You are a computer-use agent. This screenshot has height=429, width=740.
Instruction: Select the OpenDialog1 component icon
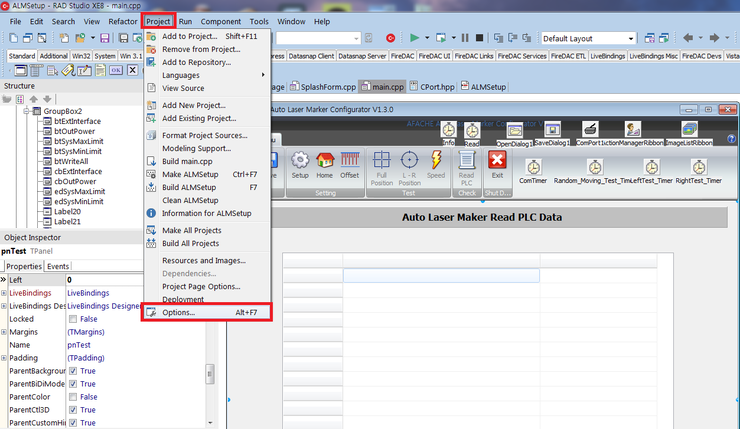pyautogui.click(x=515, y=130)
